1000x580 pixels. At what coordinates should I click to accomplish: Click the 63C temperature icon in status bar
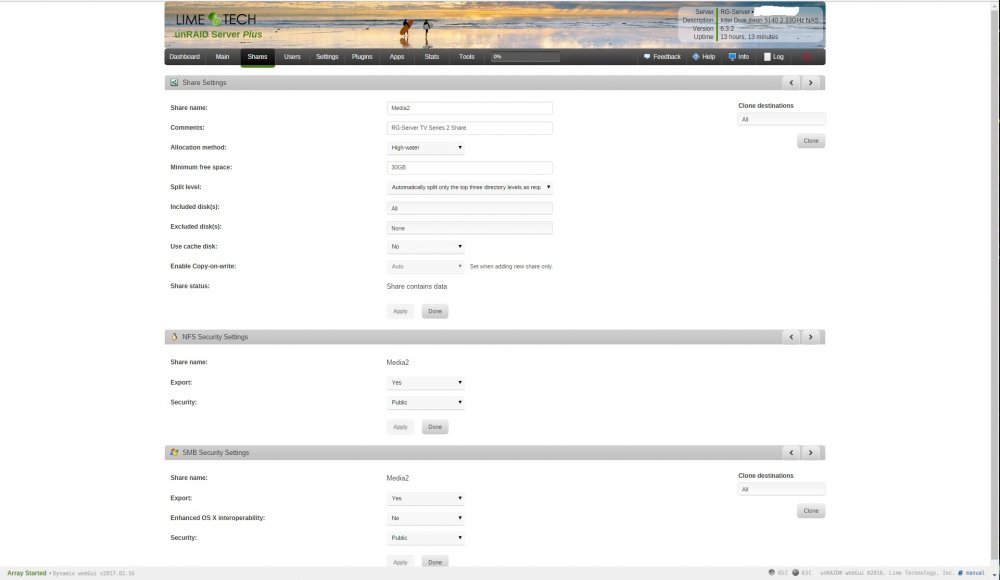tap(795, 572)
